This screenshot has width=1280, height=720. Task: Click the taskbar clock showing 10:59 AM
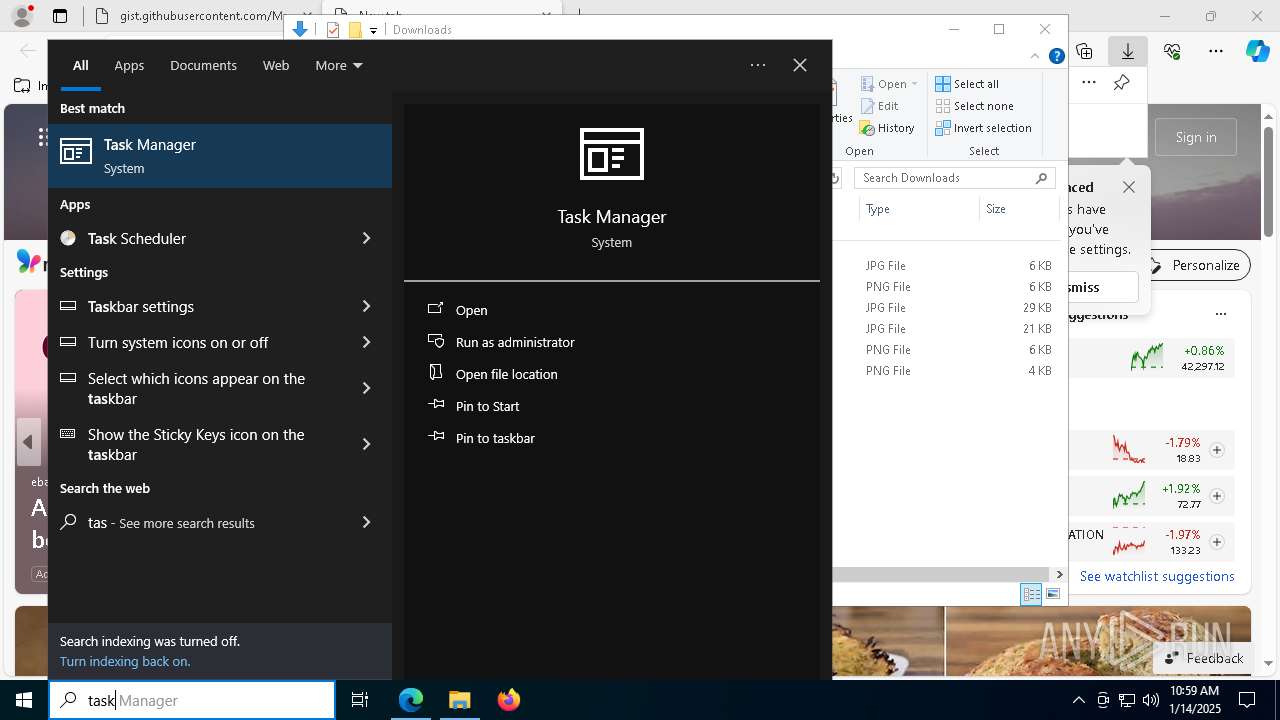[1194, 700]
